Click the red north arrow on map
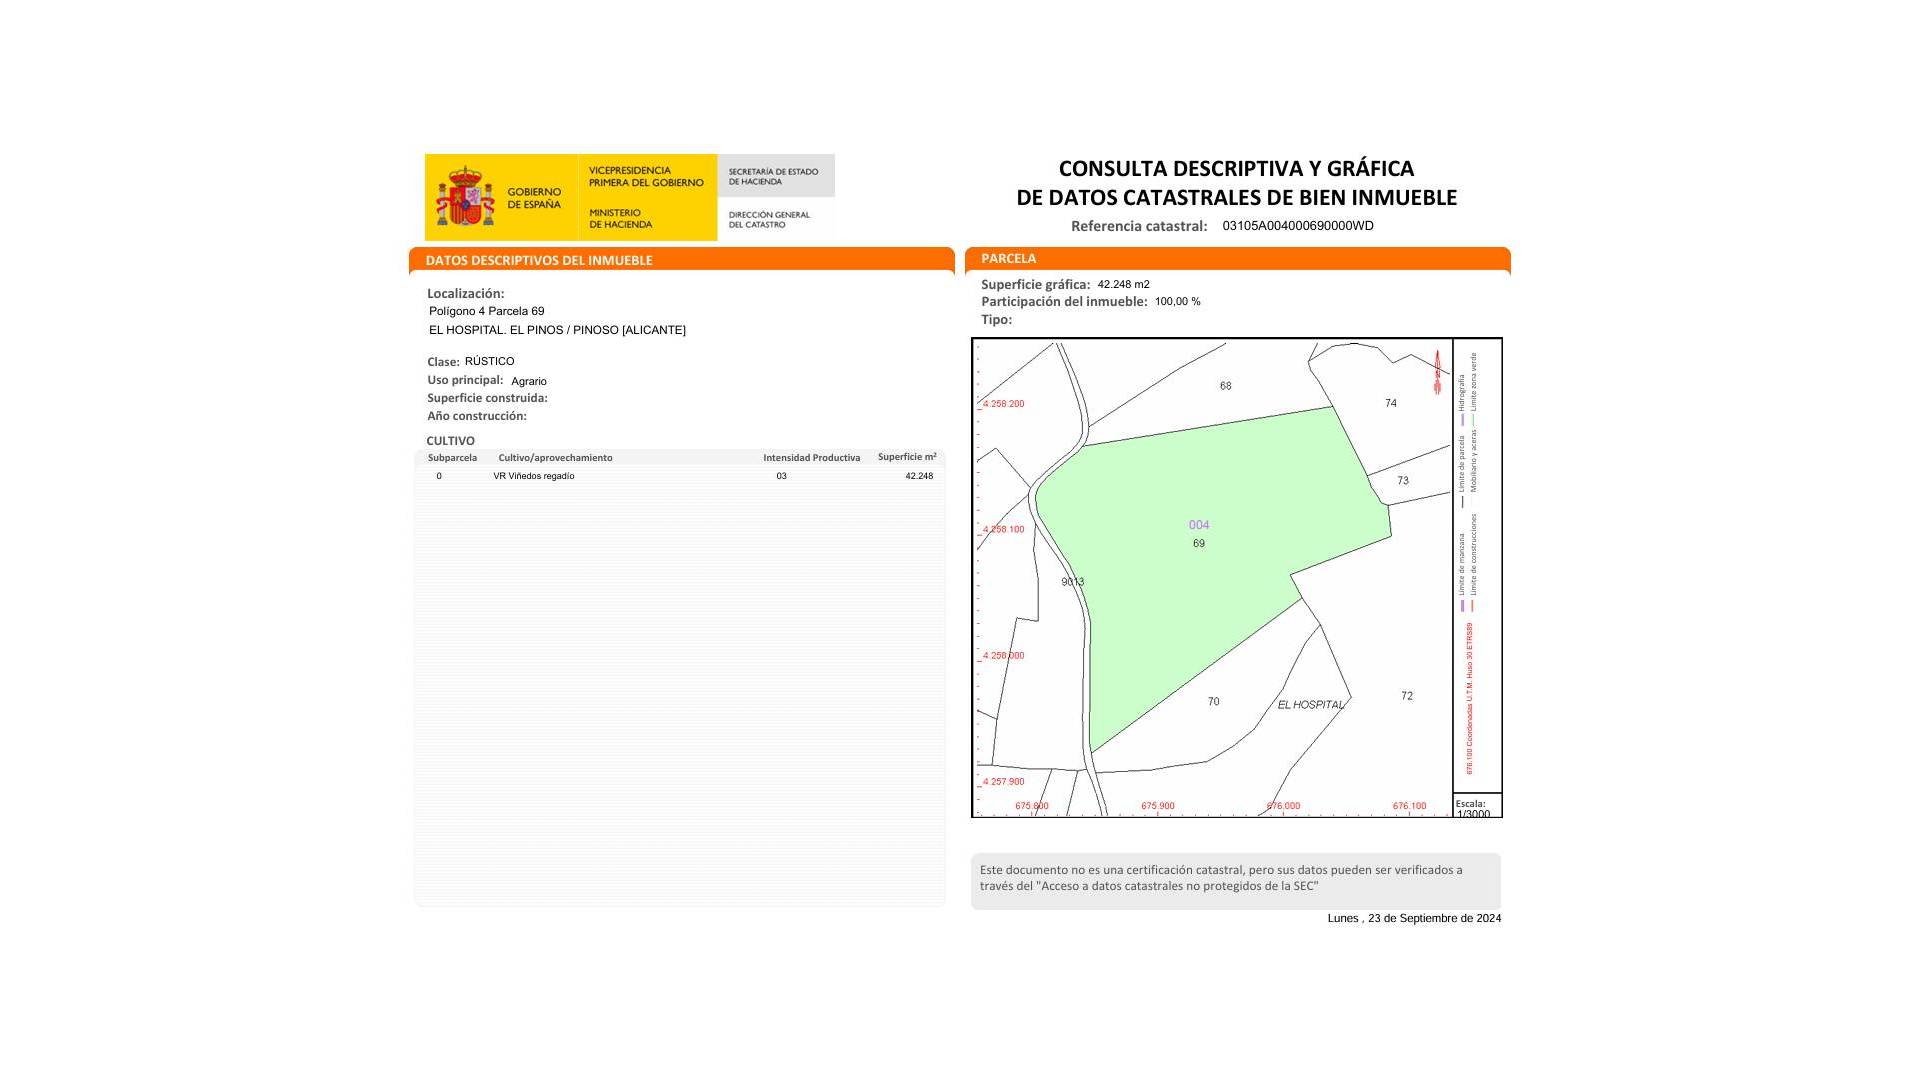Screen dimensions: 1920x1080 click(1437, 372)
